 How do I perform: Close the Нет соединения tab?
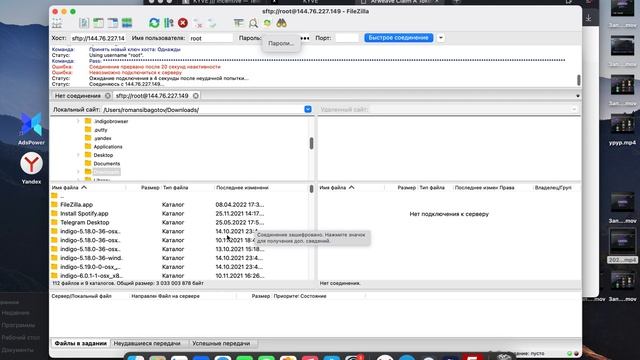point(107,96)
